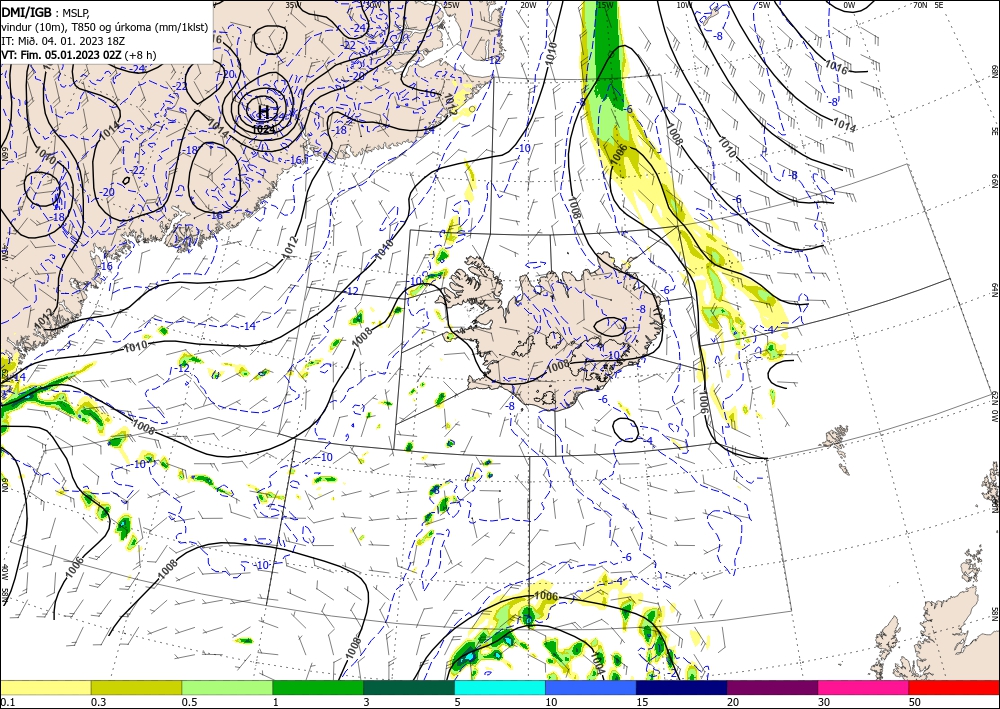Select the red 50+ legend color band
This screenshot has width=1000, height=709.
pos(954,687)
